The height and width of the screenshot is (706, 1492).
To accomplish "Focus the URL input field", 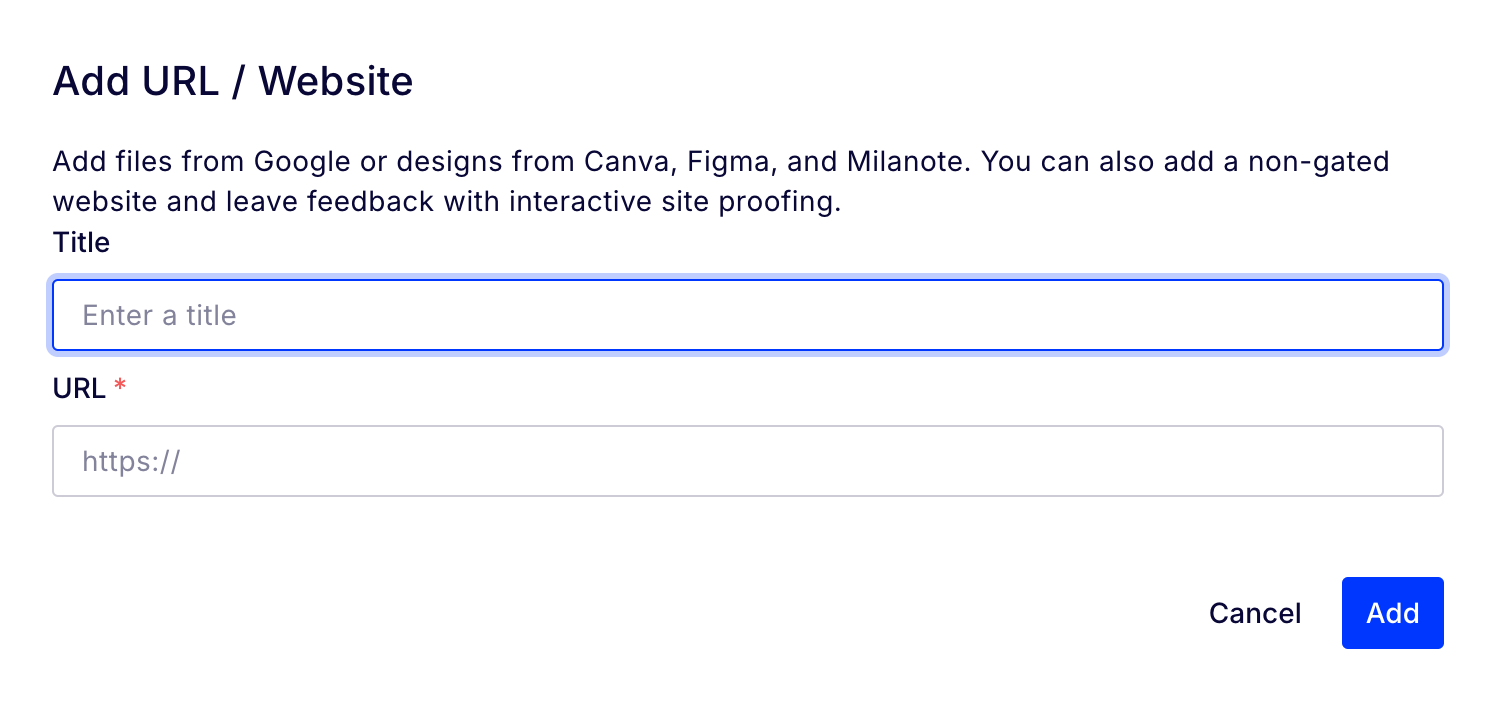I will [747, 461].
